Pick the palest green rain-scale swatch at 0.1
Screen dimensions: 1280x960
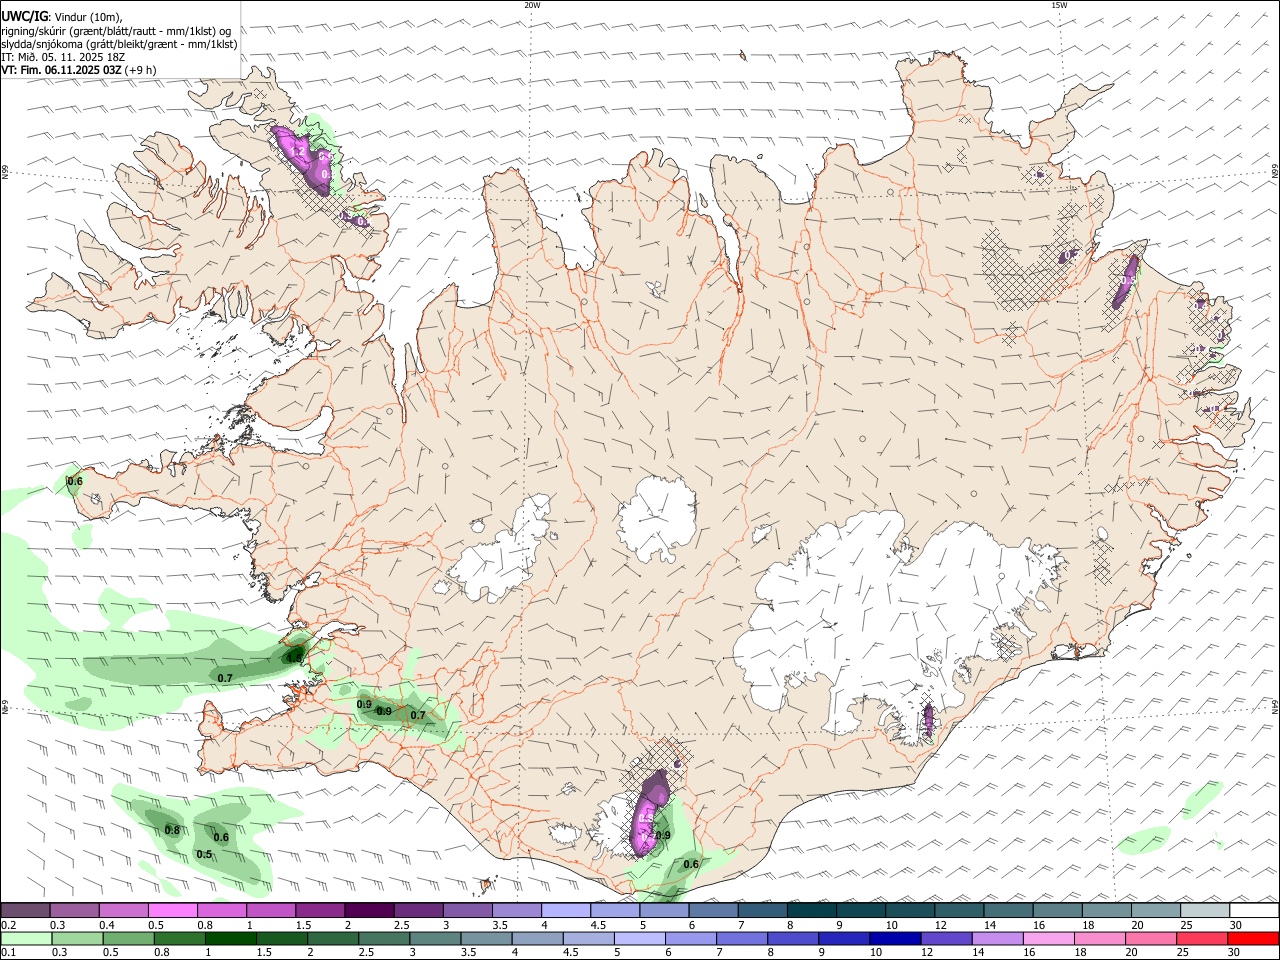26,939
